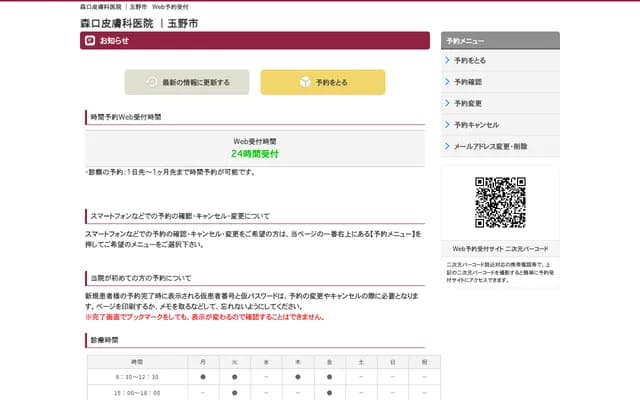Click the chevron beside メールアドレス変更・削除
Image resolution: width=640 pixels, height=400 pixels.
pos(447,146)
